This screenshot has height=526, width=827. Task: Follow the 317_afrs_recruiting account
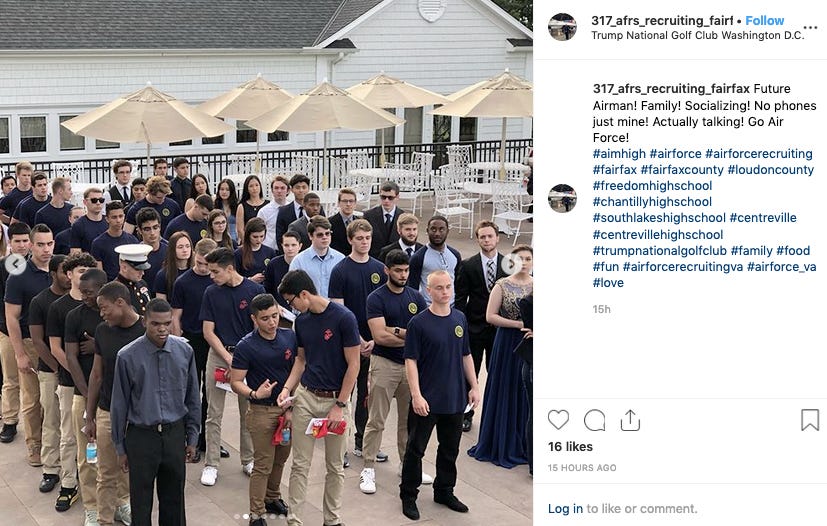[x=764, y=21]
